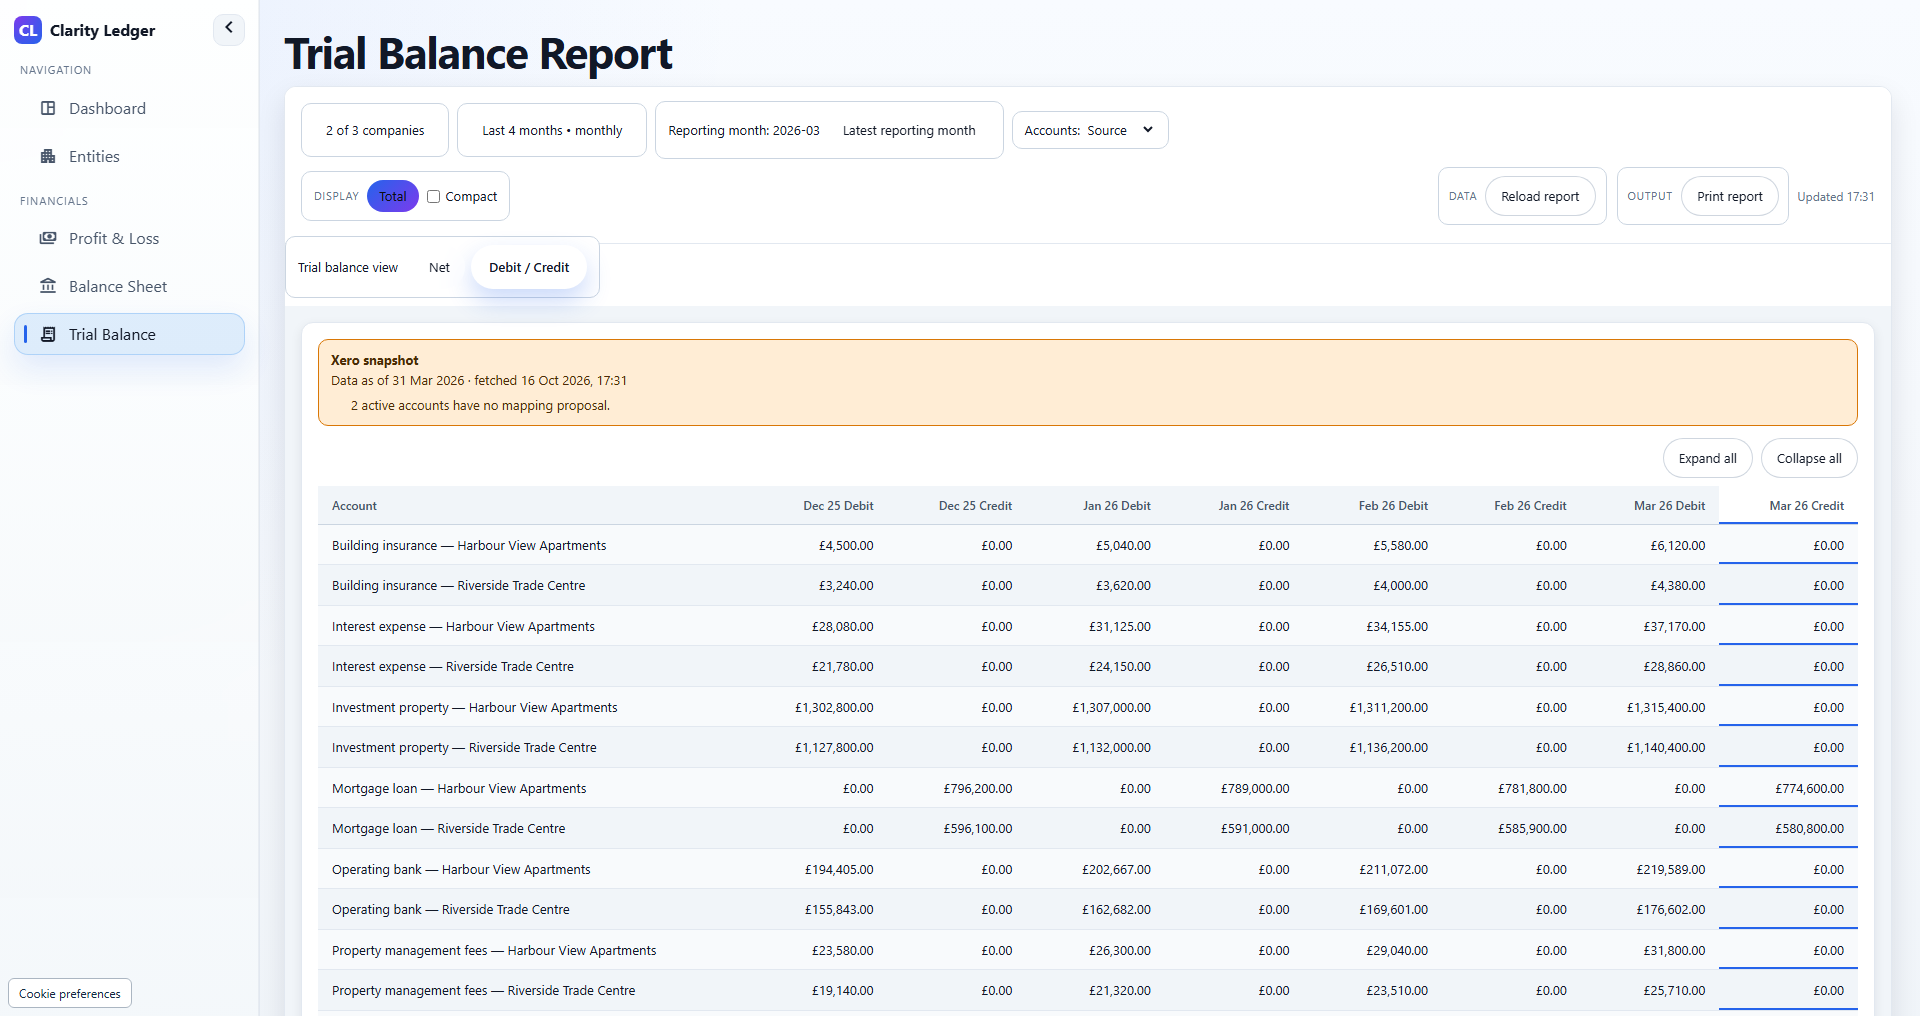The width and height of the screenshot is (1920, 1016).
Task: Switch view to Debit / Credit
Action: 529,267
